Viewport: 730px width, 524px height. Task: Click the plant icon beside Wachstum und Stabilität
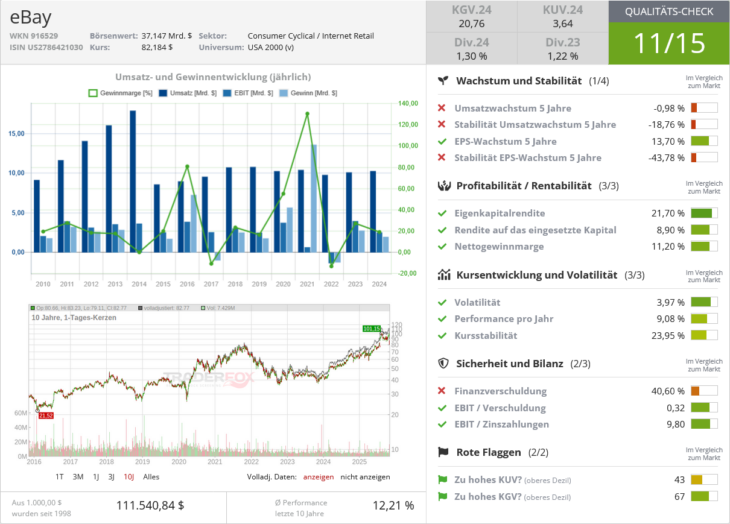click(443, 80)
